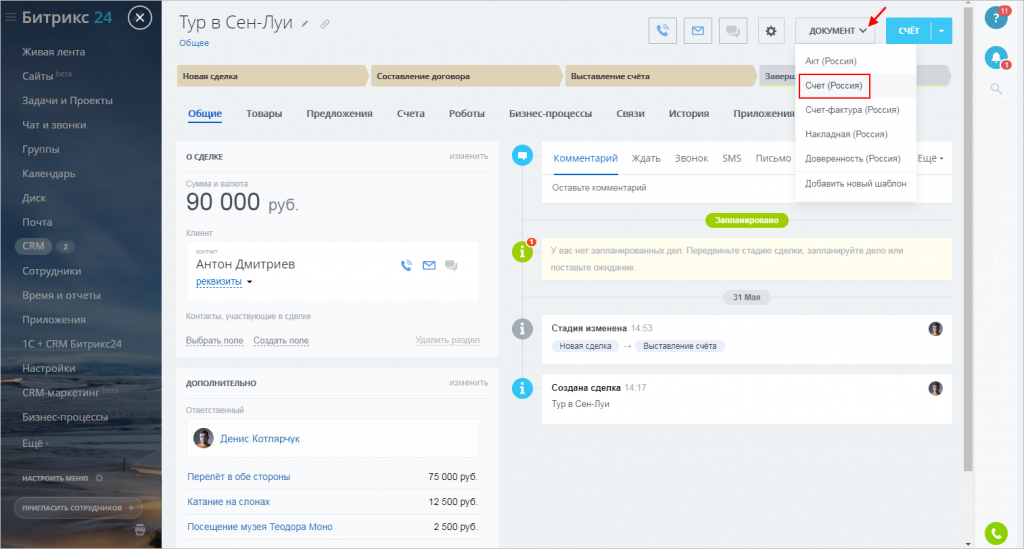Click Пригласить сотрудников button
Image resolution: width=1024 pixels, height=549 pixels.
tap(78, 507)
